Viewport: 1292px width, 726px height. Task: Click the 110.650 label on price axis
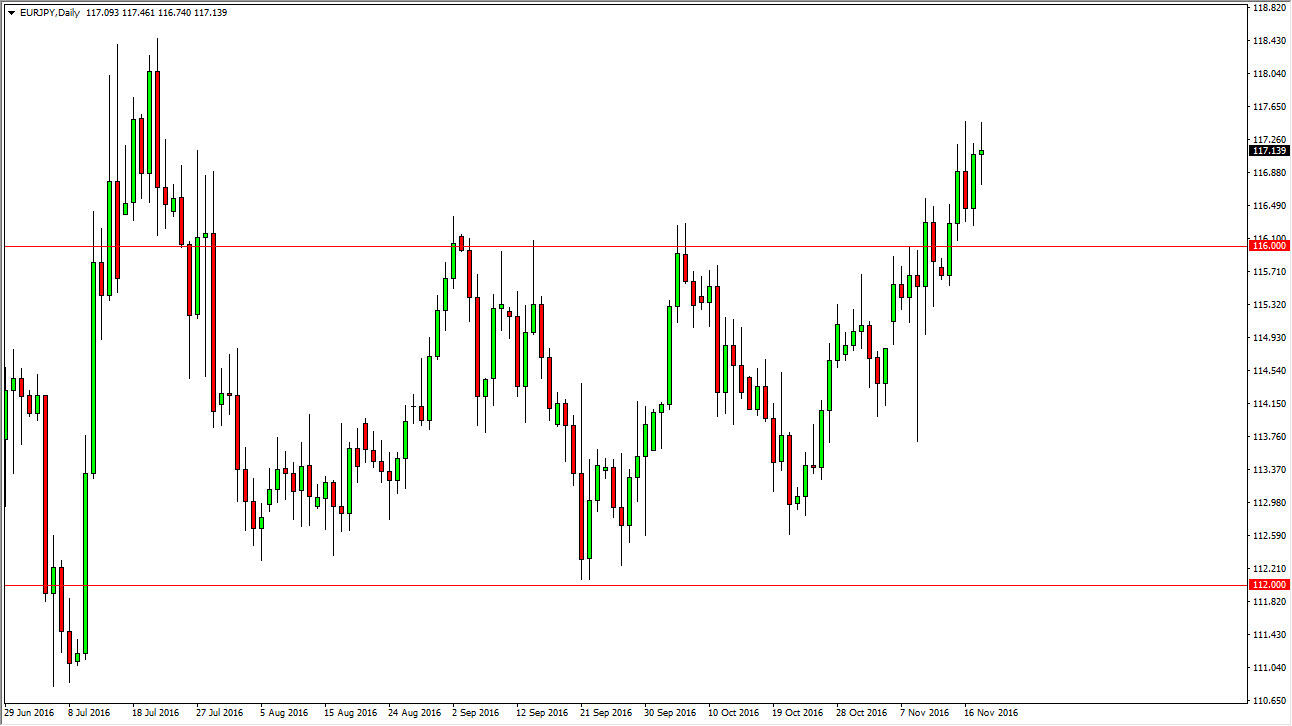pyautogui.click(x=1269, y=701)
